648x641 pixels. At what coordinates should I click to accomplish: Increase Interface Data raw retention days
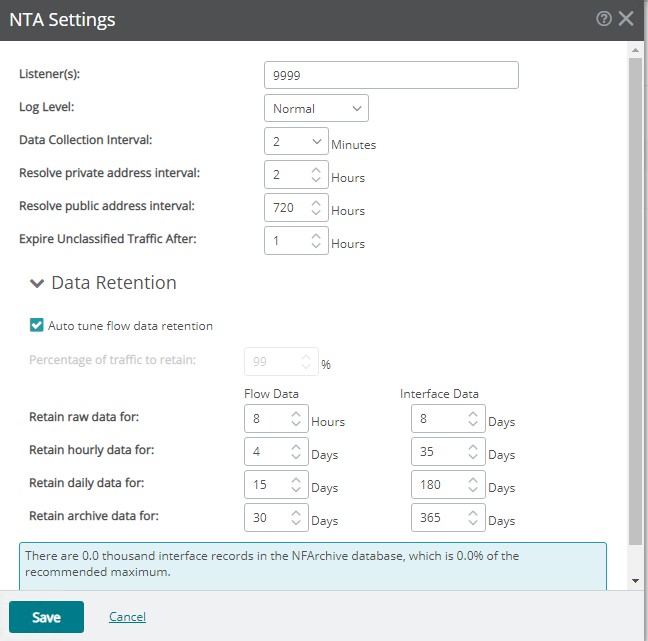(x=473, y=415)
